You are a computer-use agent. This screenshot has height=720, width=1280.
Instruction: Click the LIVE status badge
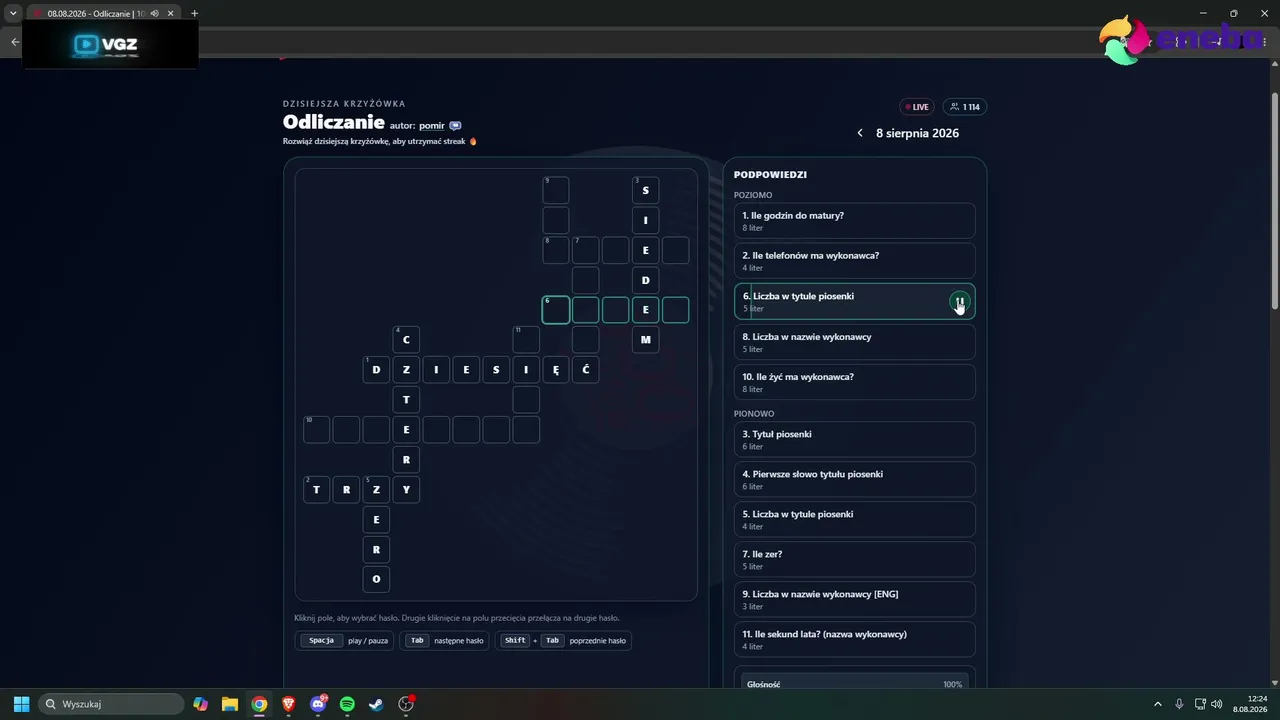coord(916,107)
